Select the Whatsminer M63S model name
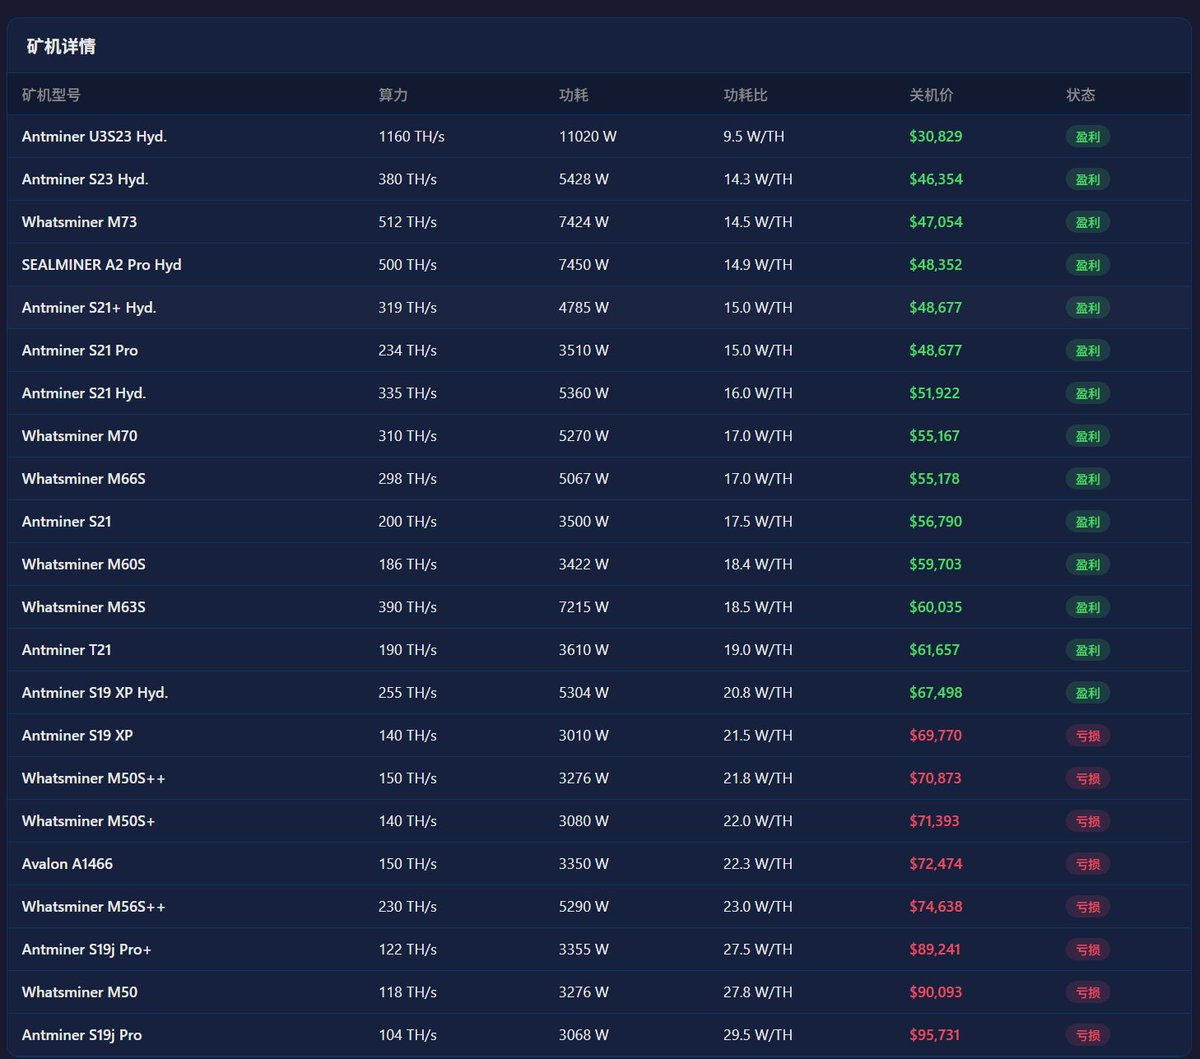 click(84, 607)
